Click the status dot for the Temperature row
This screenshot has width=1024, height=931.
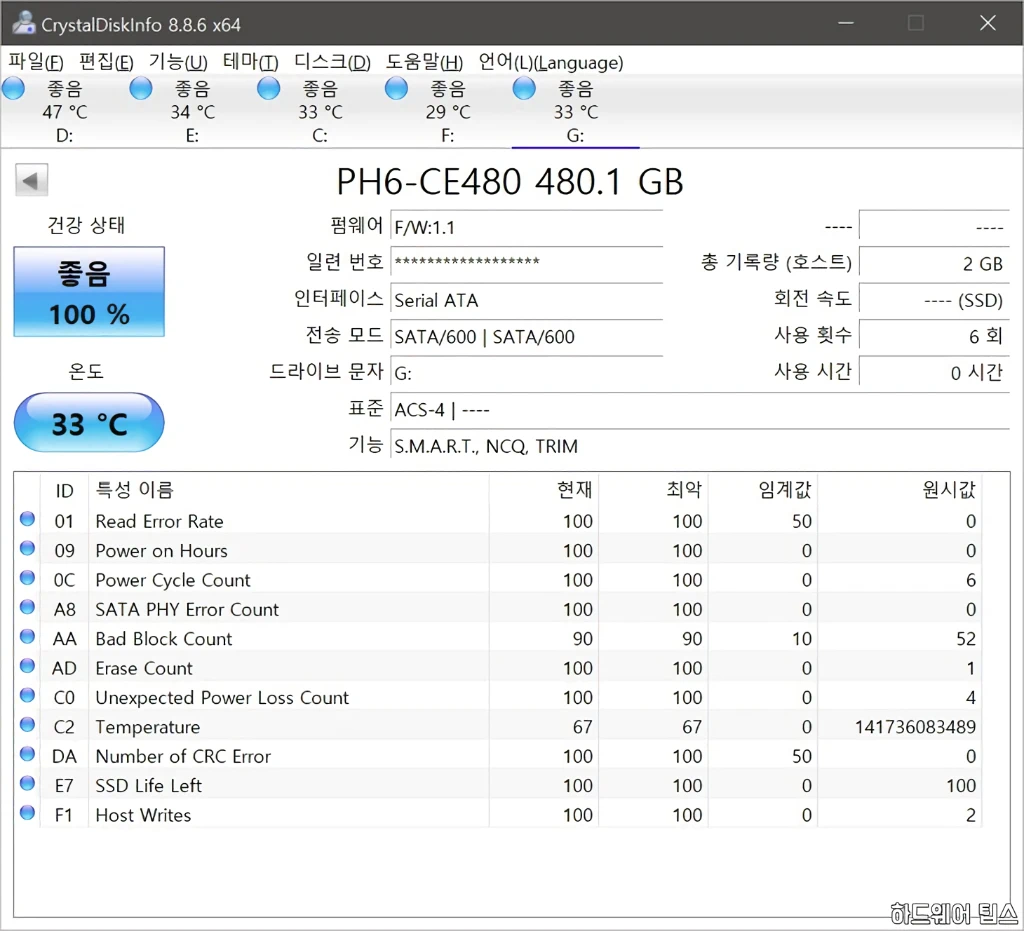click(27, 725)
